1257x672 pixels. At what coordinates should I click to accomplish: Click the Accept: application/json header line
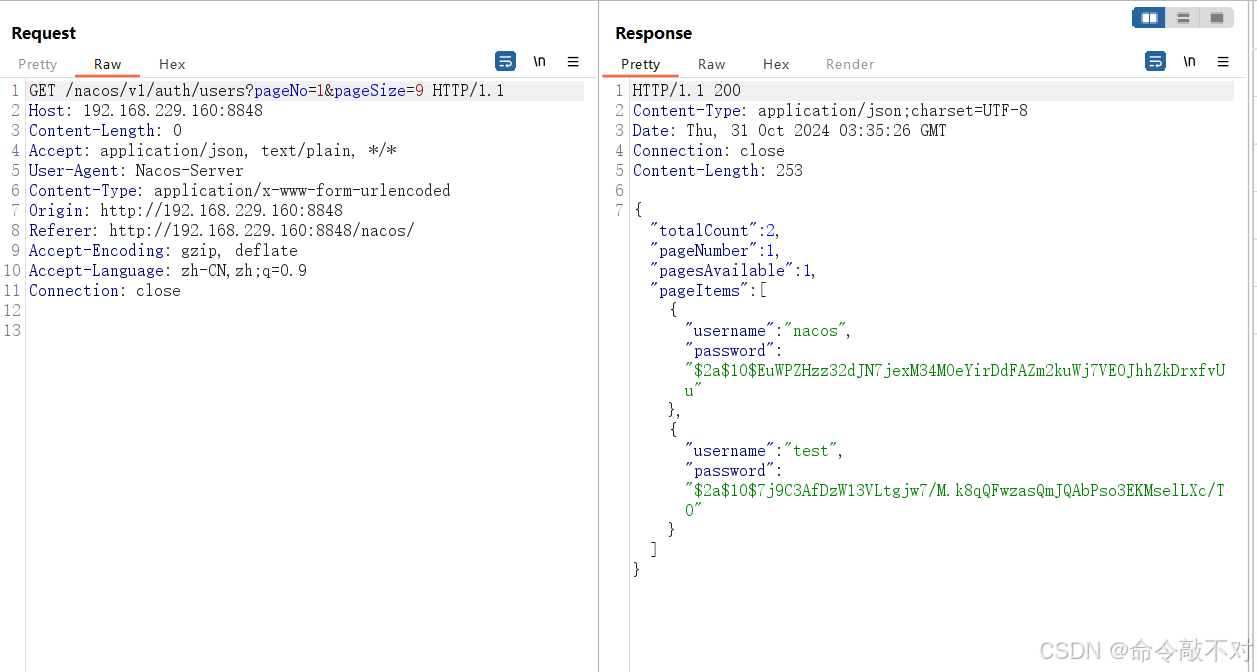tap(213, 151)
